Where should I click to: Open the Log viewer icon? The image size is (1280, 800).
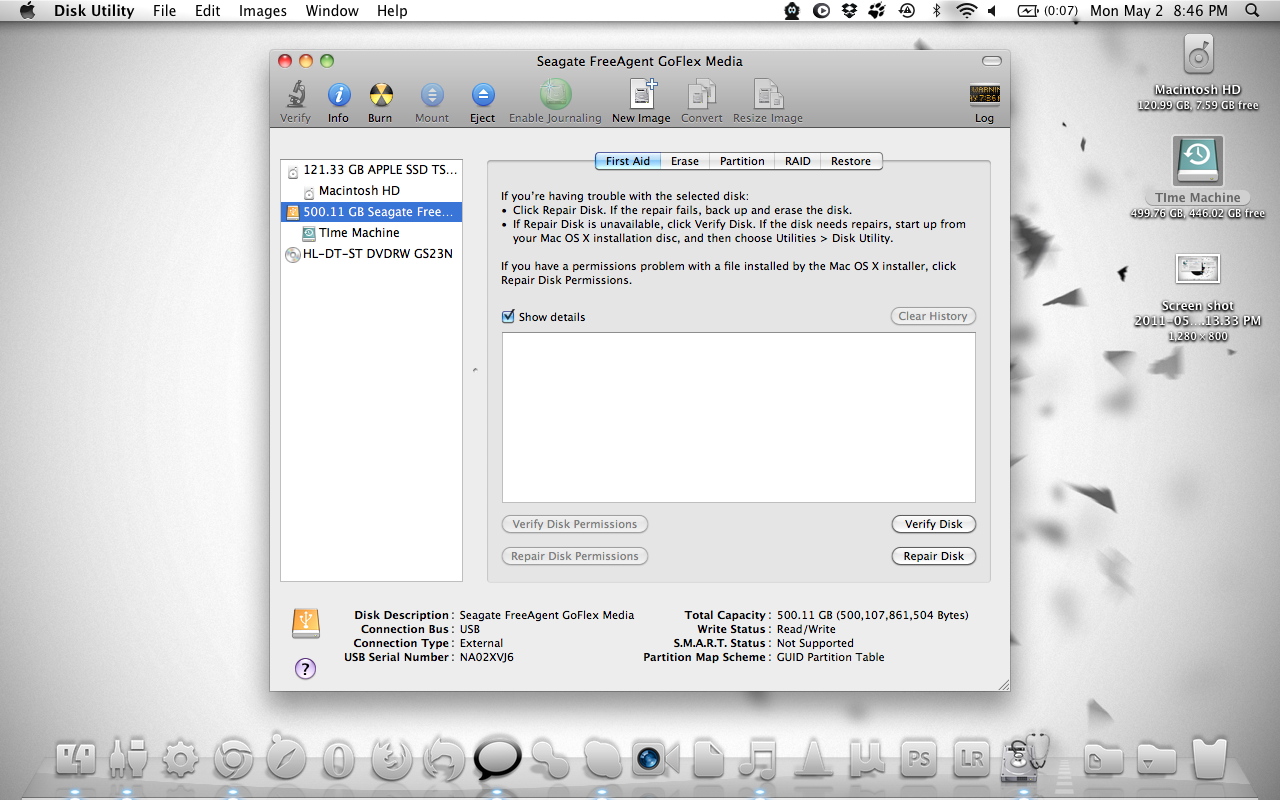(985, 95)
